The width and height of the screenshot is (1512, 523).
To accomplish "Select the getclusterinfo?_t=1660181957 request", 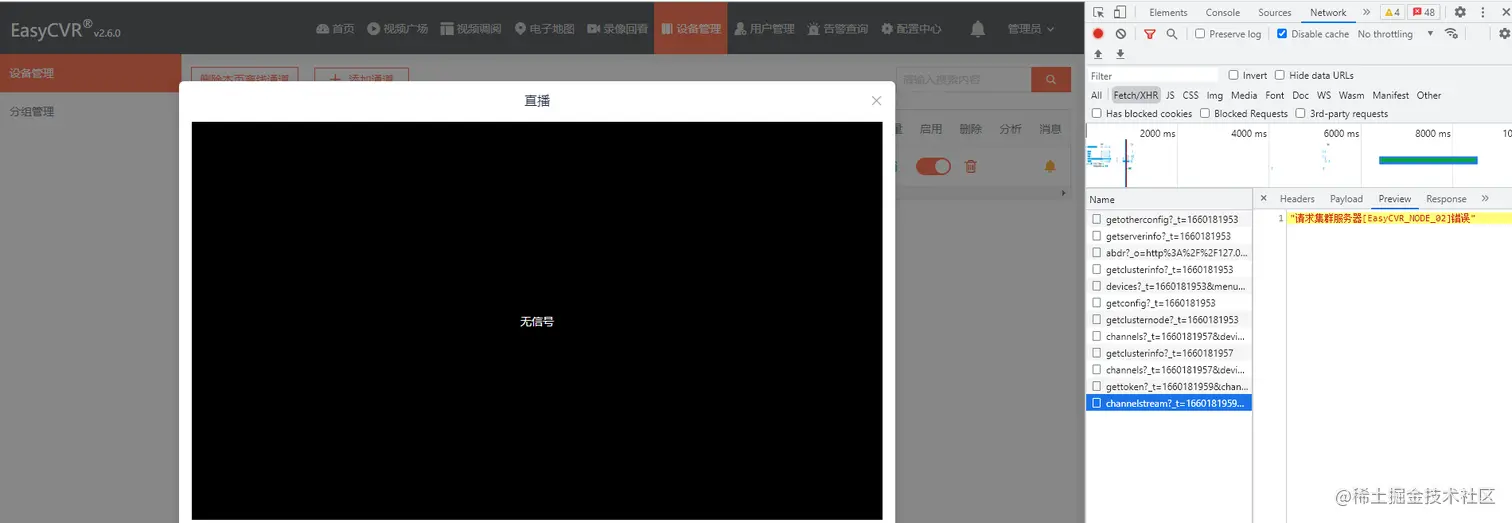I will pyautogui.click(x=1169, y=353).
